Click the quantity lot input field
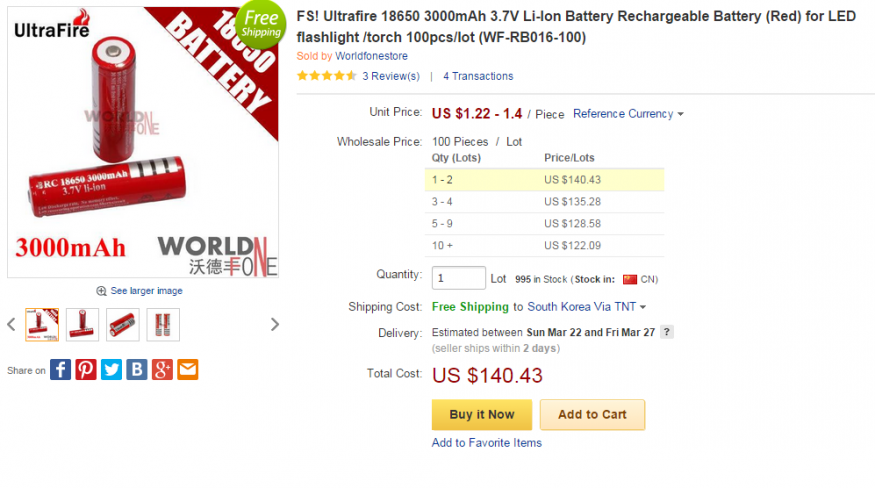 tap(459, 278)
